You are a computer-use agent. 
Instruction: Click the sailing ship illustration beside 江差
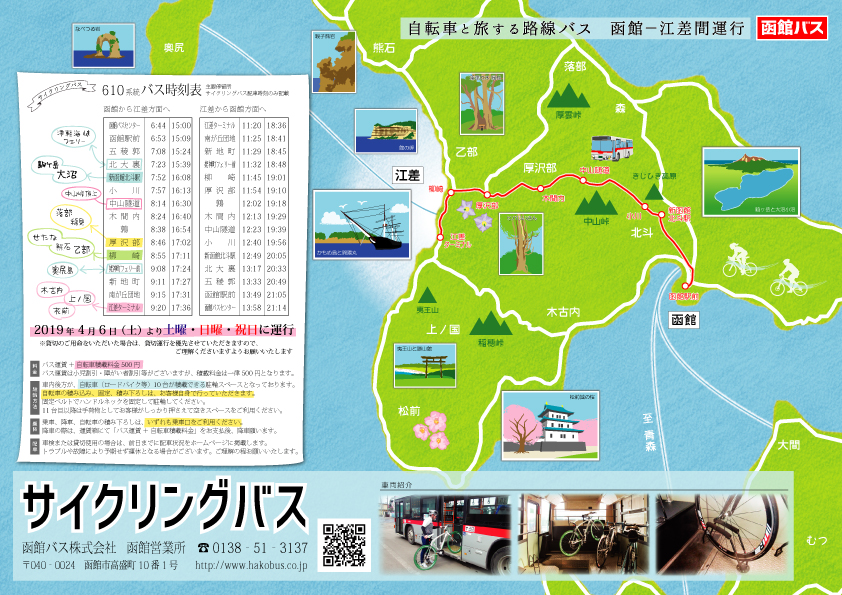[x=362, y=224]
